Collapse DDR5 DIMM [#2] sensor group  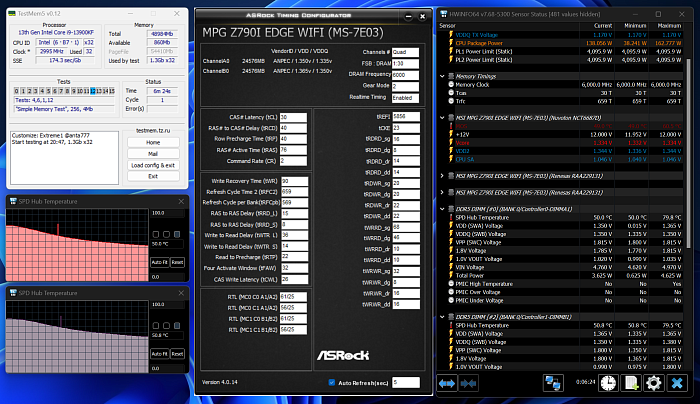pyautogui.click(x=442, y=317)
